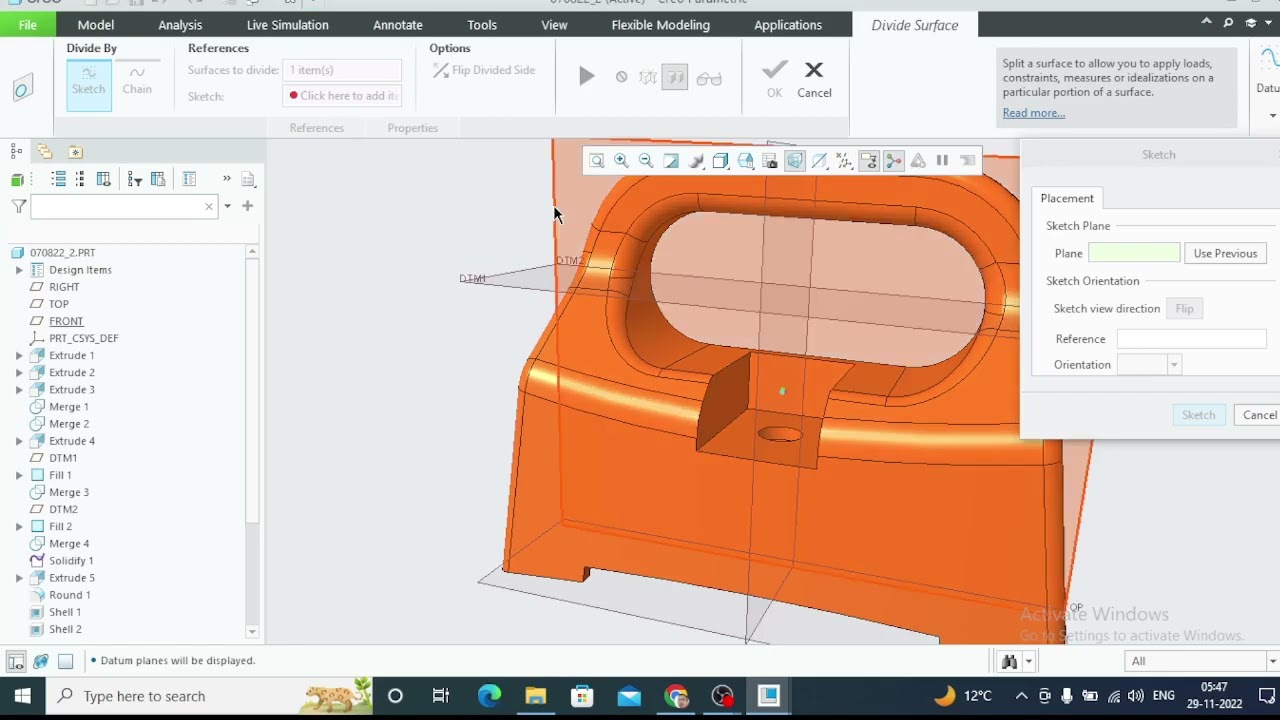Click the Surfaces to divide collector
This screenshot has width=1280, height=720.
coord(342,70)
